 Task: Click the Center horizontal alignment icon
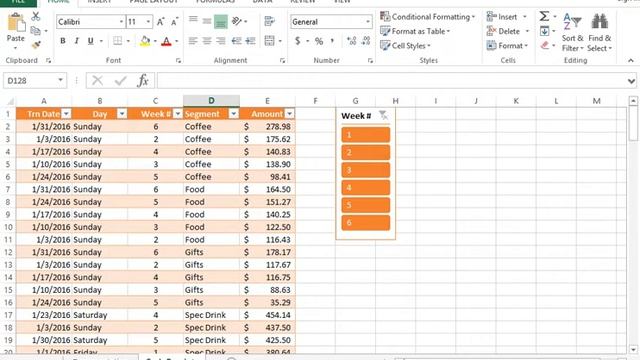click(x=207, y=41)
